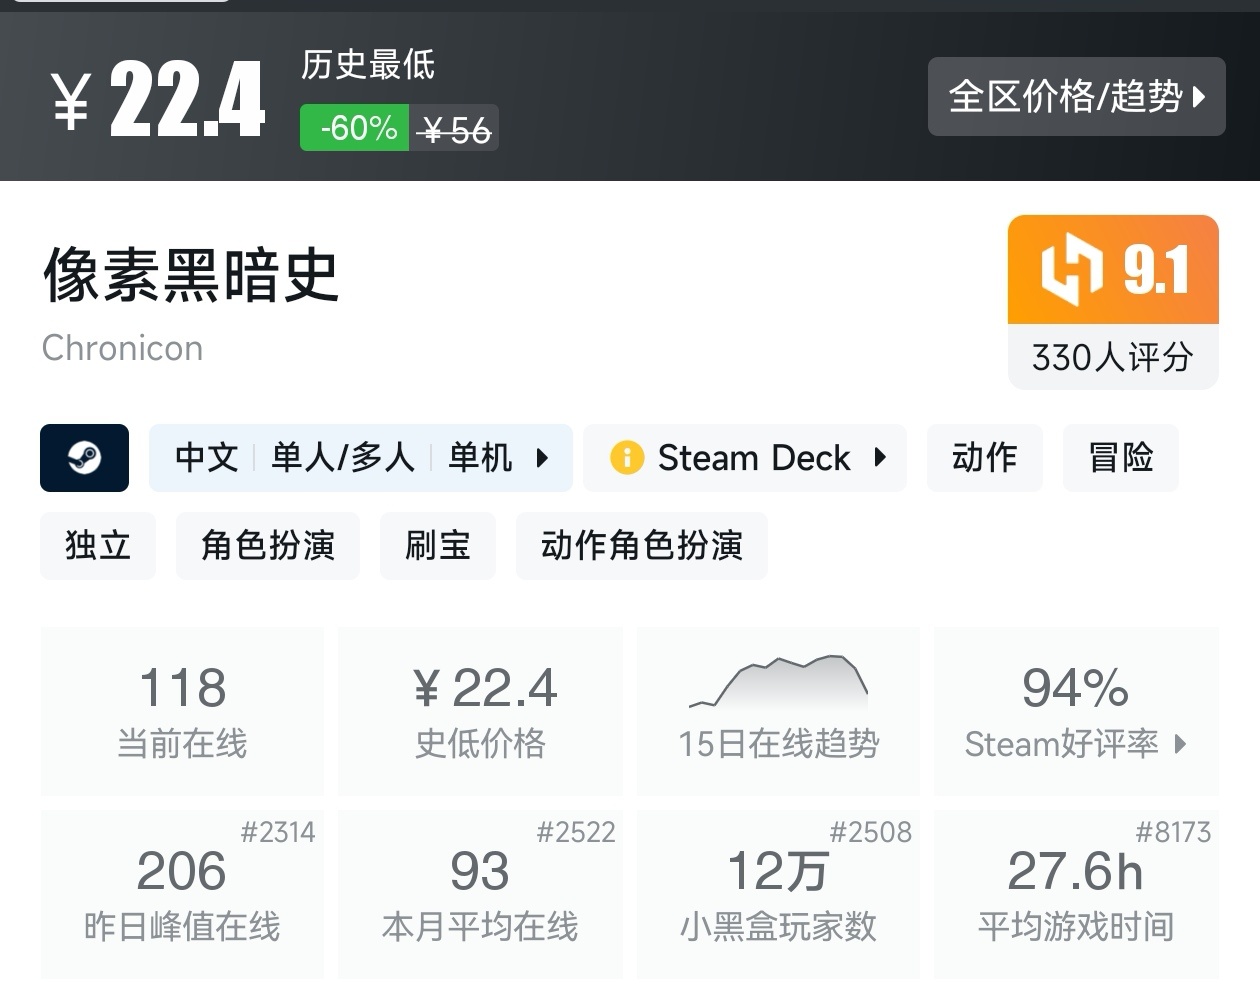This screenshot has height=992, width=1260.
Task: Select the 动作 tag
Action: (x=984, y=458)
